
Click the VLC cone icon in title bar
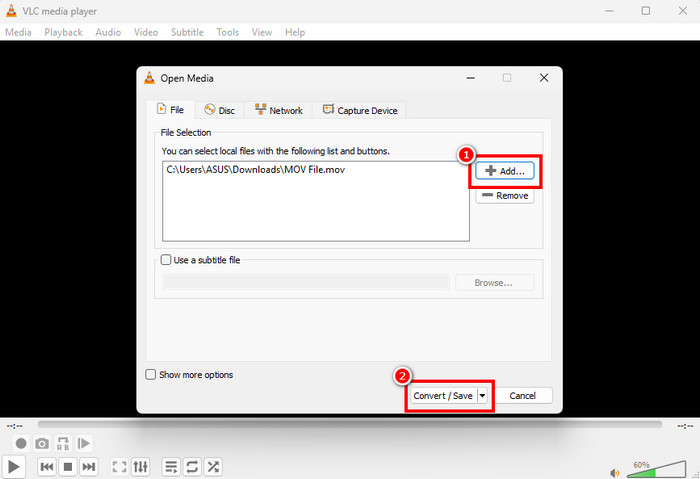pyautogui.click(x=11, y=11)
